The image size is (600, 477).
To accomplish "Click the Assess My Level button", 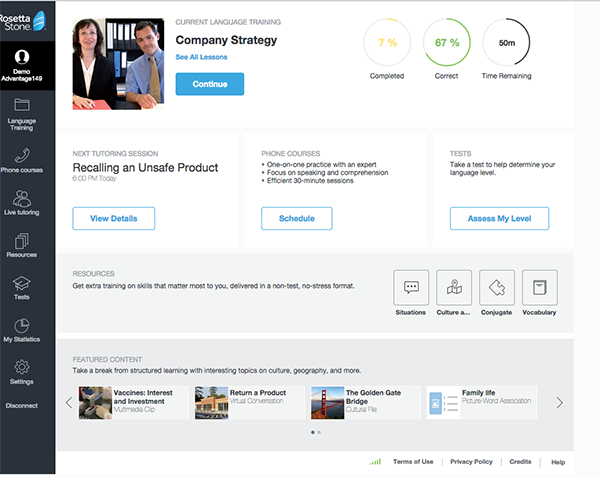I will [498, 218].
